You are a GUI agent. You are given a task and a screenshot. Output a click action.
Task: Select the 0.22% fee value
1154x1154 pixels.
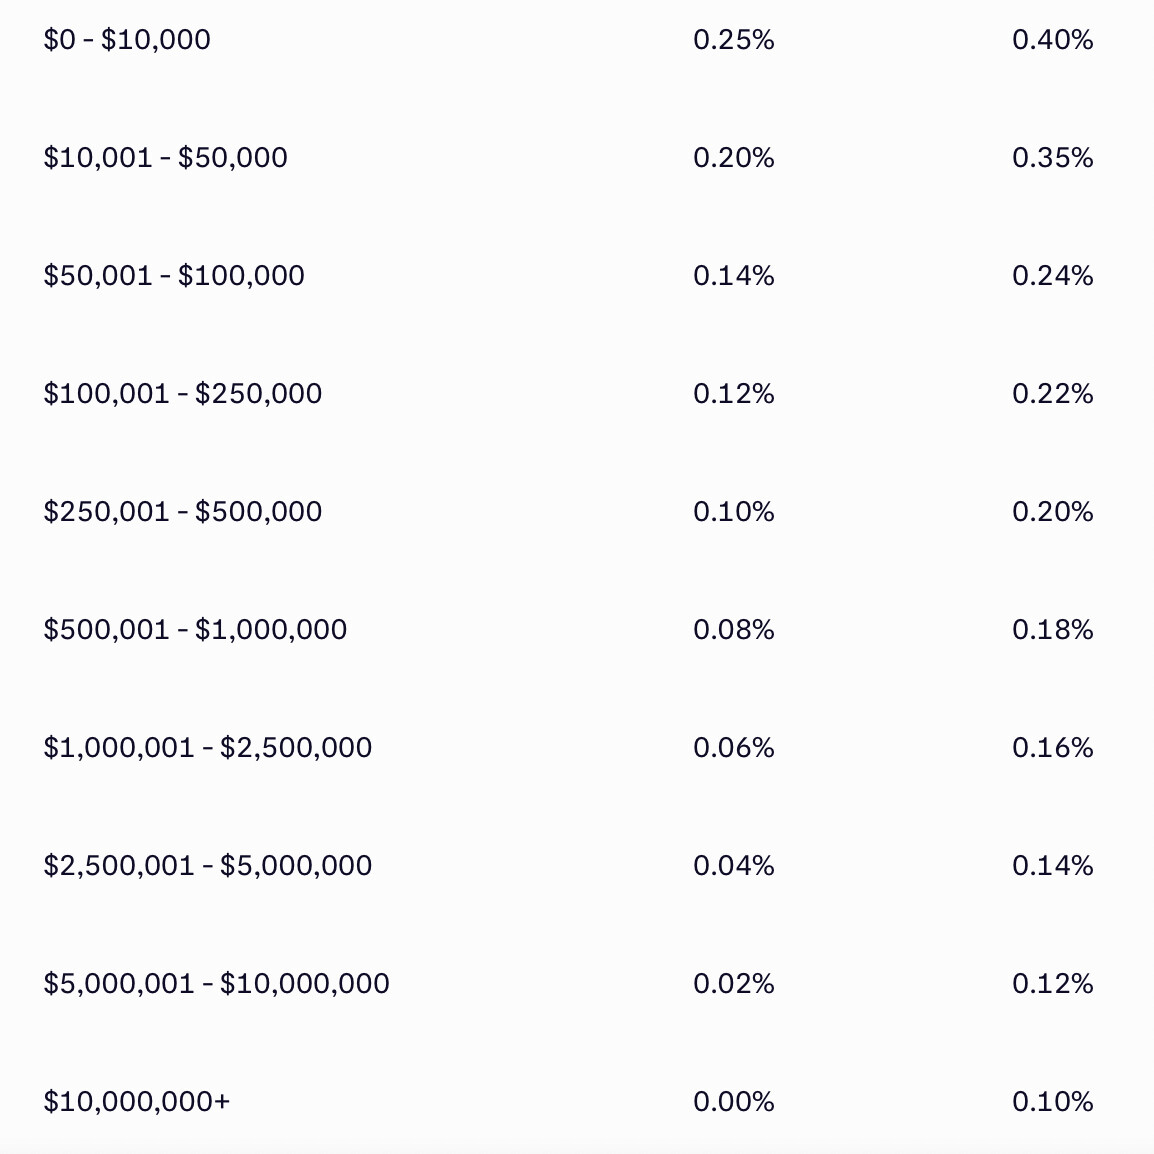click(1053, 394)
